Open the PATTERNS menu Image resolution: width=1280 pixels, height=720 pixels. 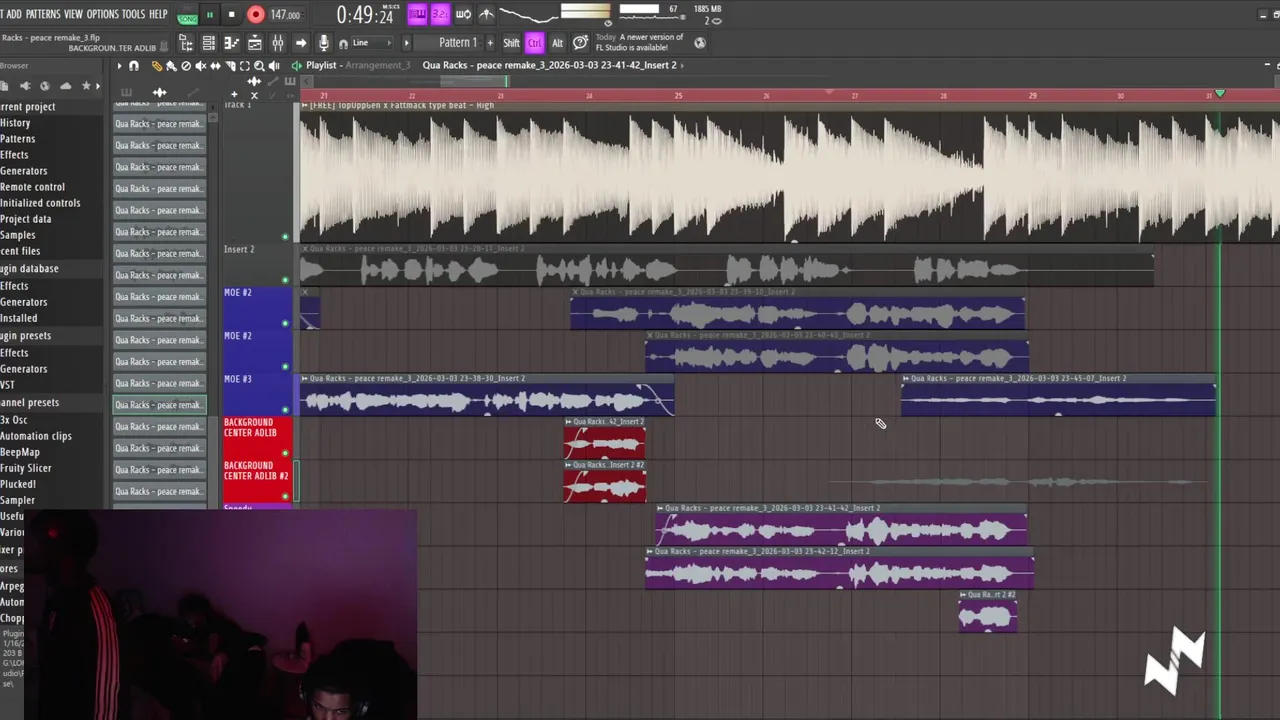(x=43, y=14)
